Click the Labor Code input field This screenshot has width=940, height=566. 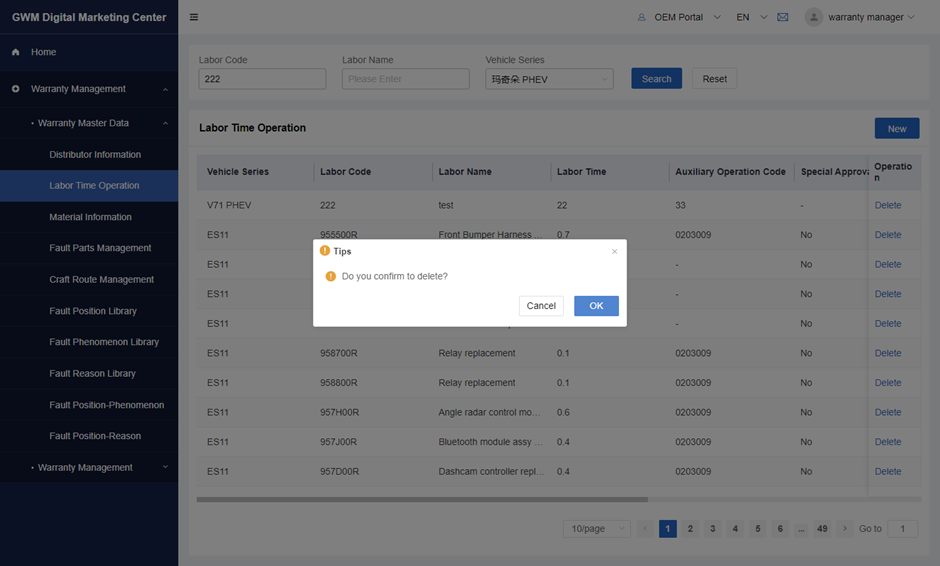pyautogui.click(x=262, y=79)
